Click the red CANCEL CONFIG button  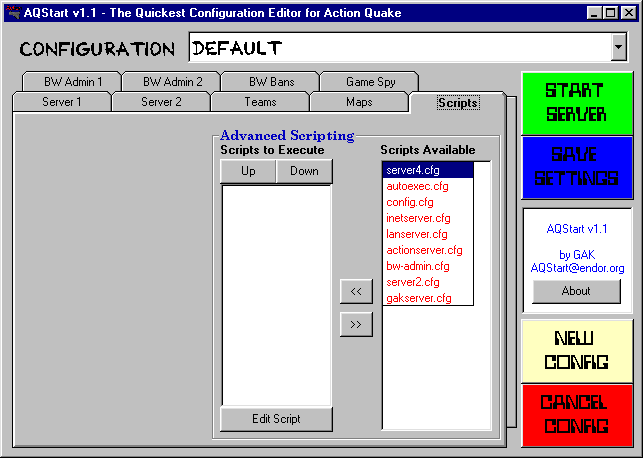(577, 415)
